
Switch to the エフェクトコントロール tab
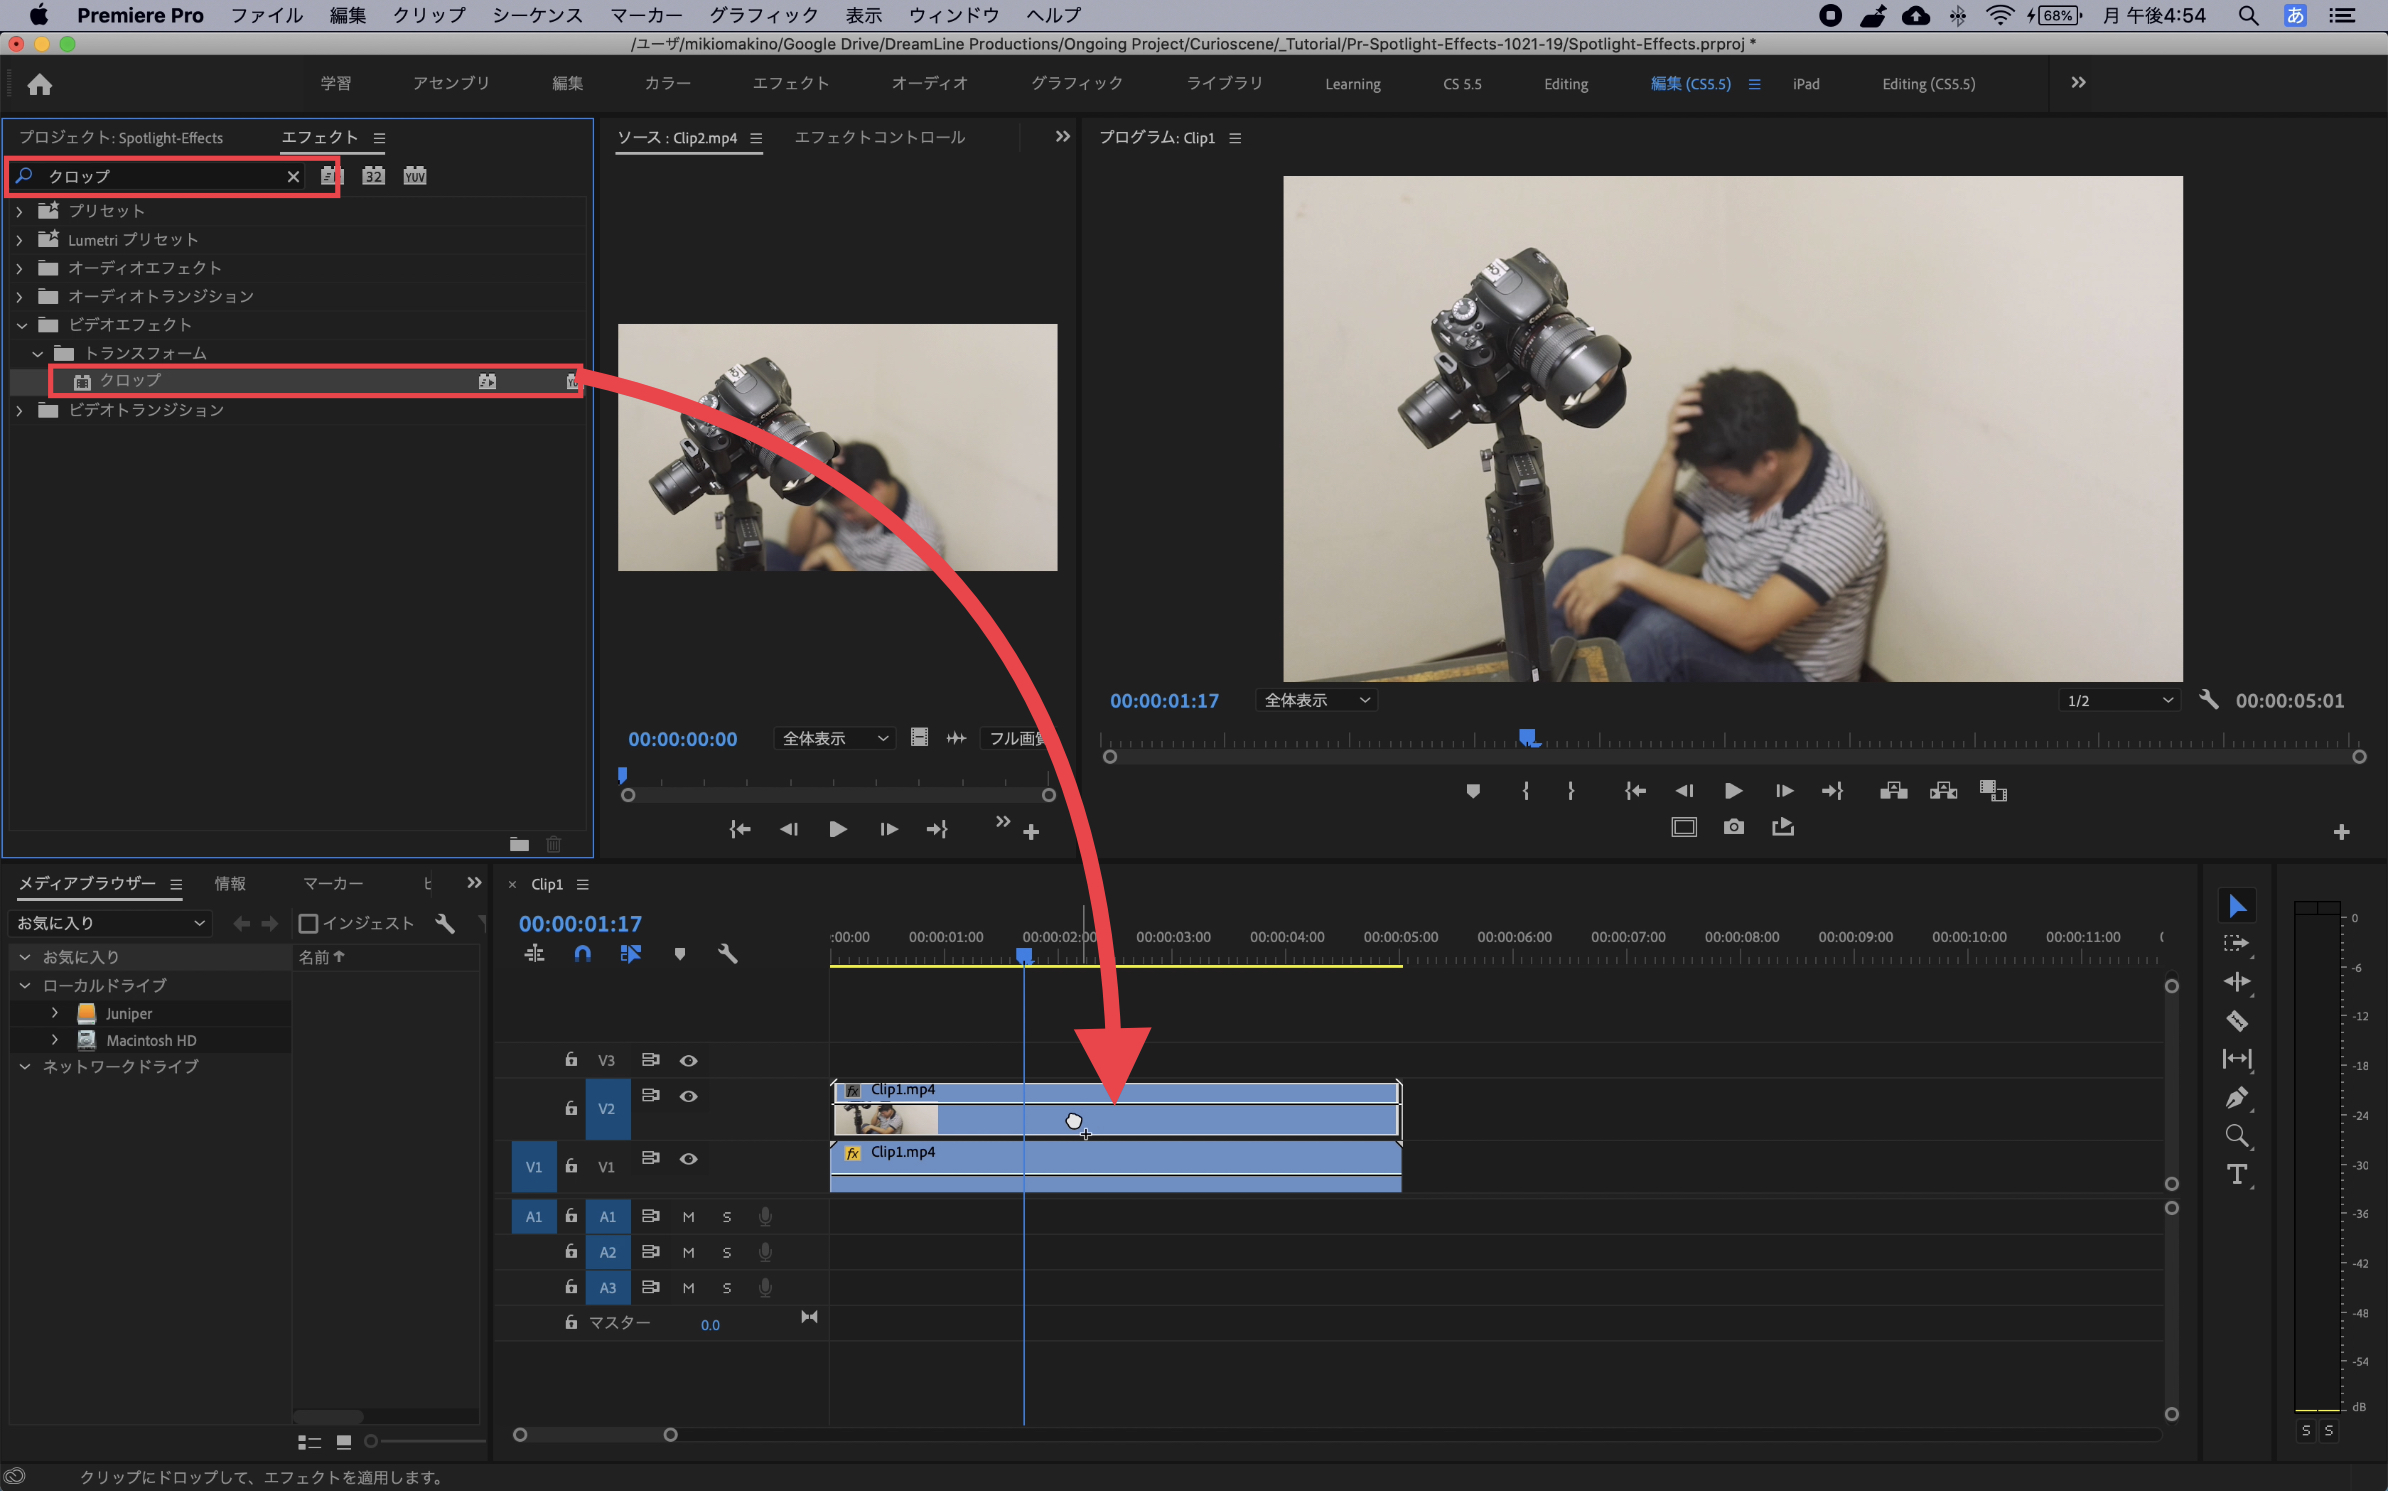tap(879, 137)
